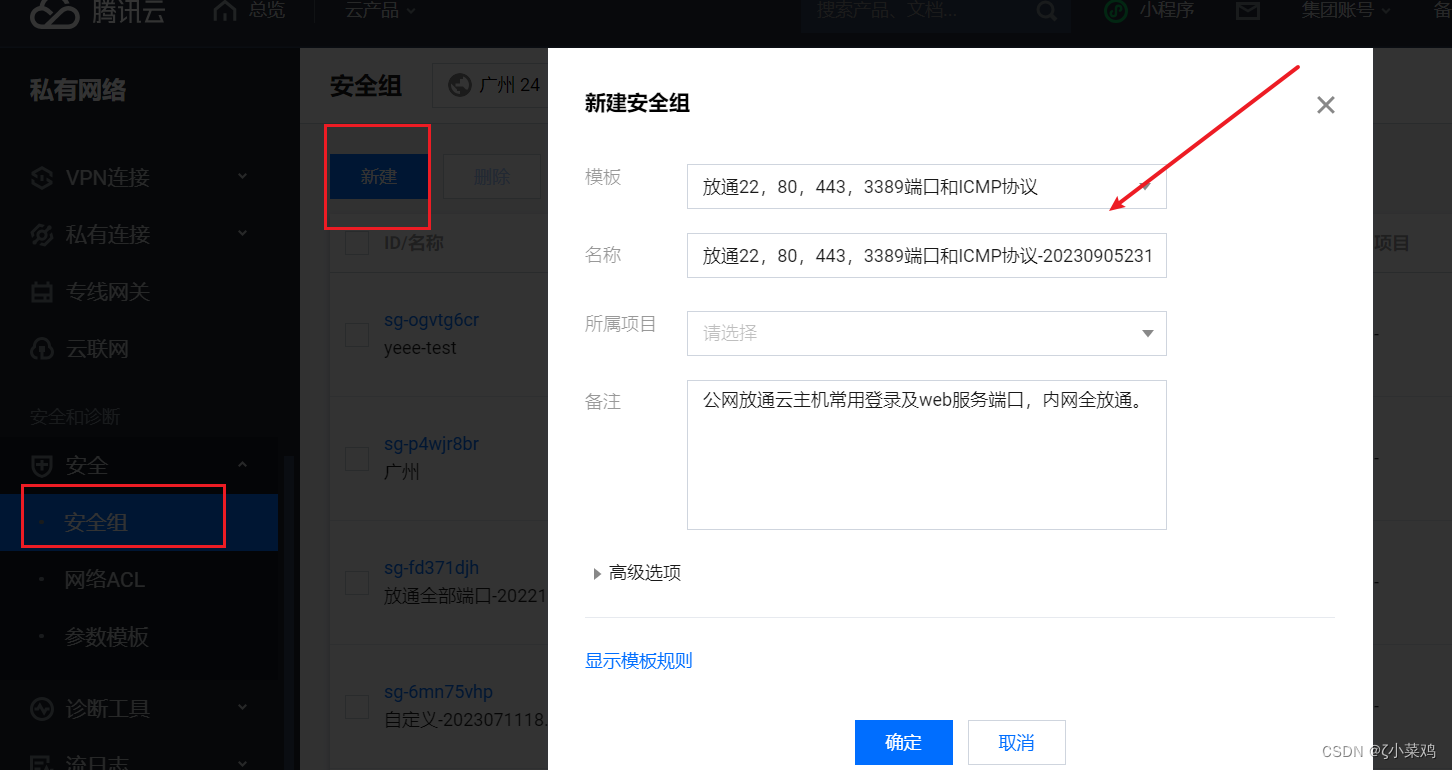Open 专线网关 in the sidebar

click(x=107, y=292)
